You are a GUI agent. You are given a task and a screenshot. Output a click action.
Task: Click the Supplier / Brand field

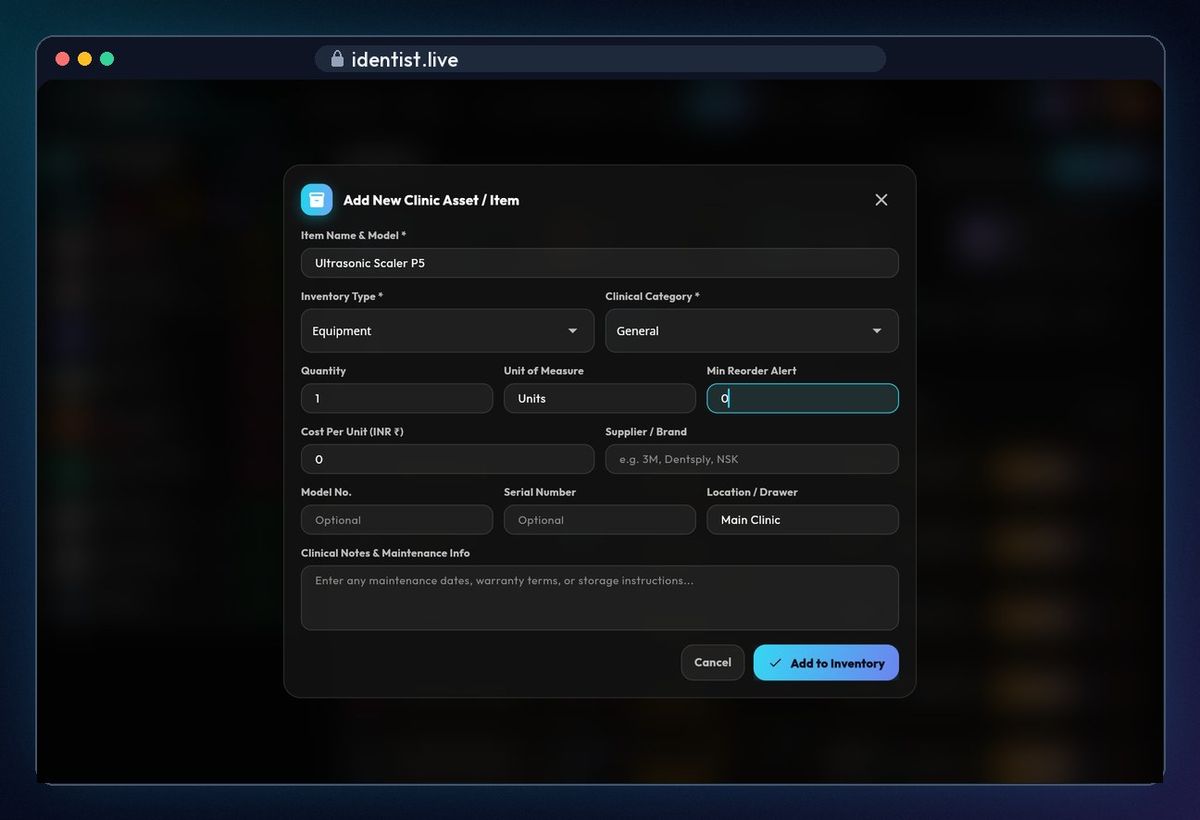tap(752, 459)
